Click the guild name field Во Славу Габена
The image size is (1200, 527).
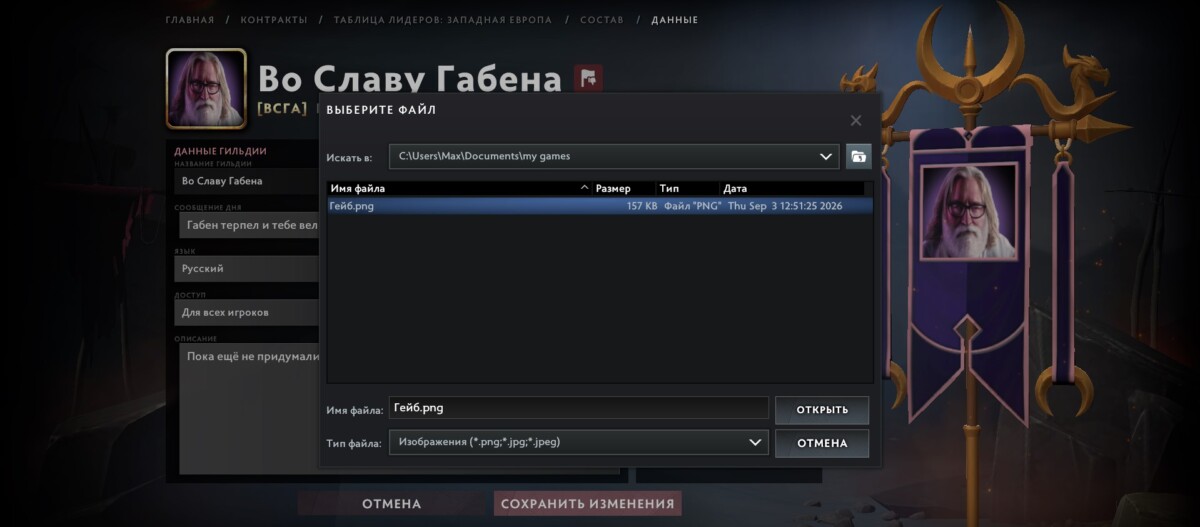(x=246, y=181)
